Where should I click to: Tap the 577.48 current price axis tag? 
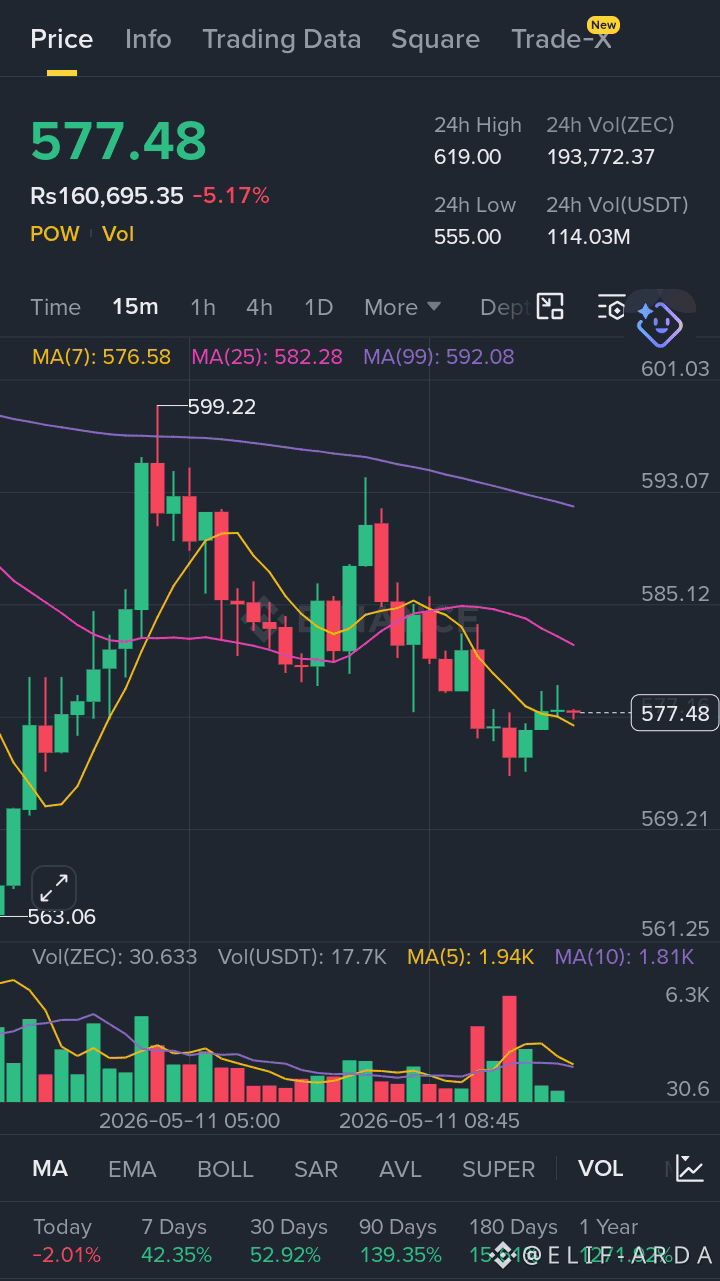coord(675,713)
